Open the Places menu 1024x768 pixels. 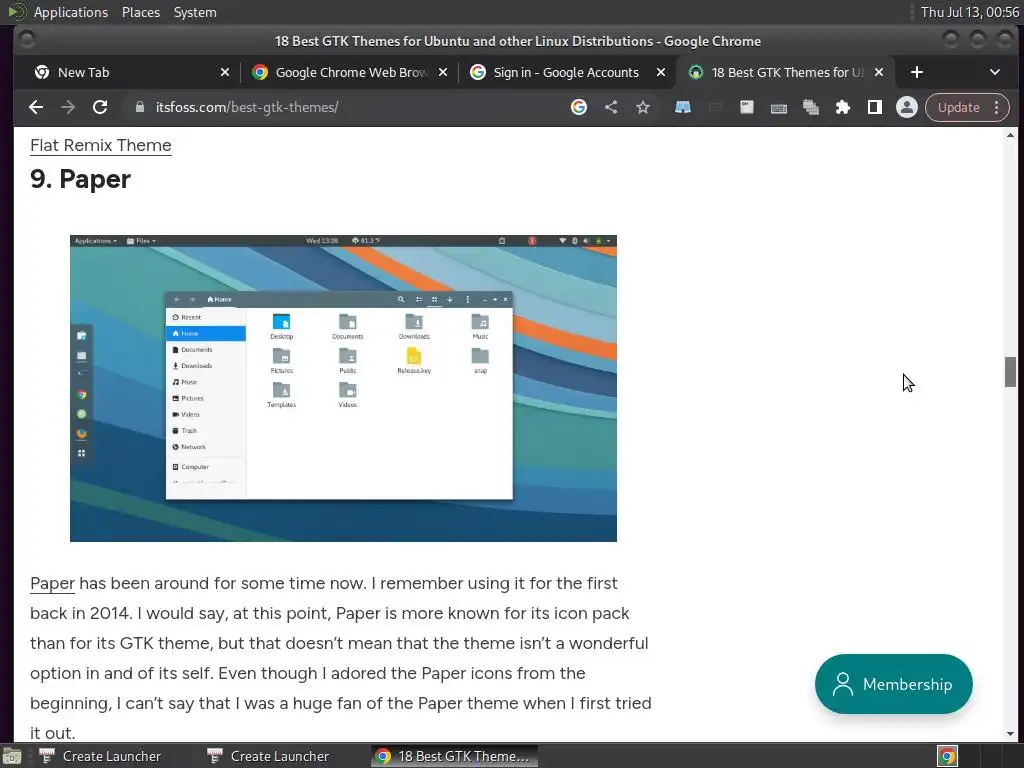[141, 12]
